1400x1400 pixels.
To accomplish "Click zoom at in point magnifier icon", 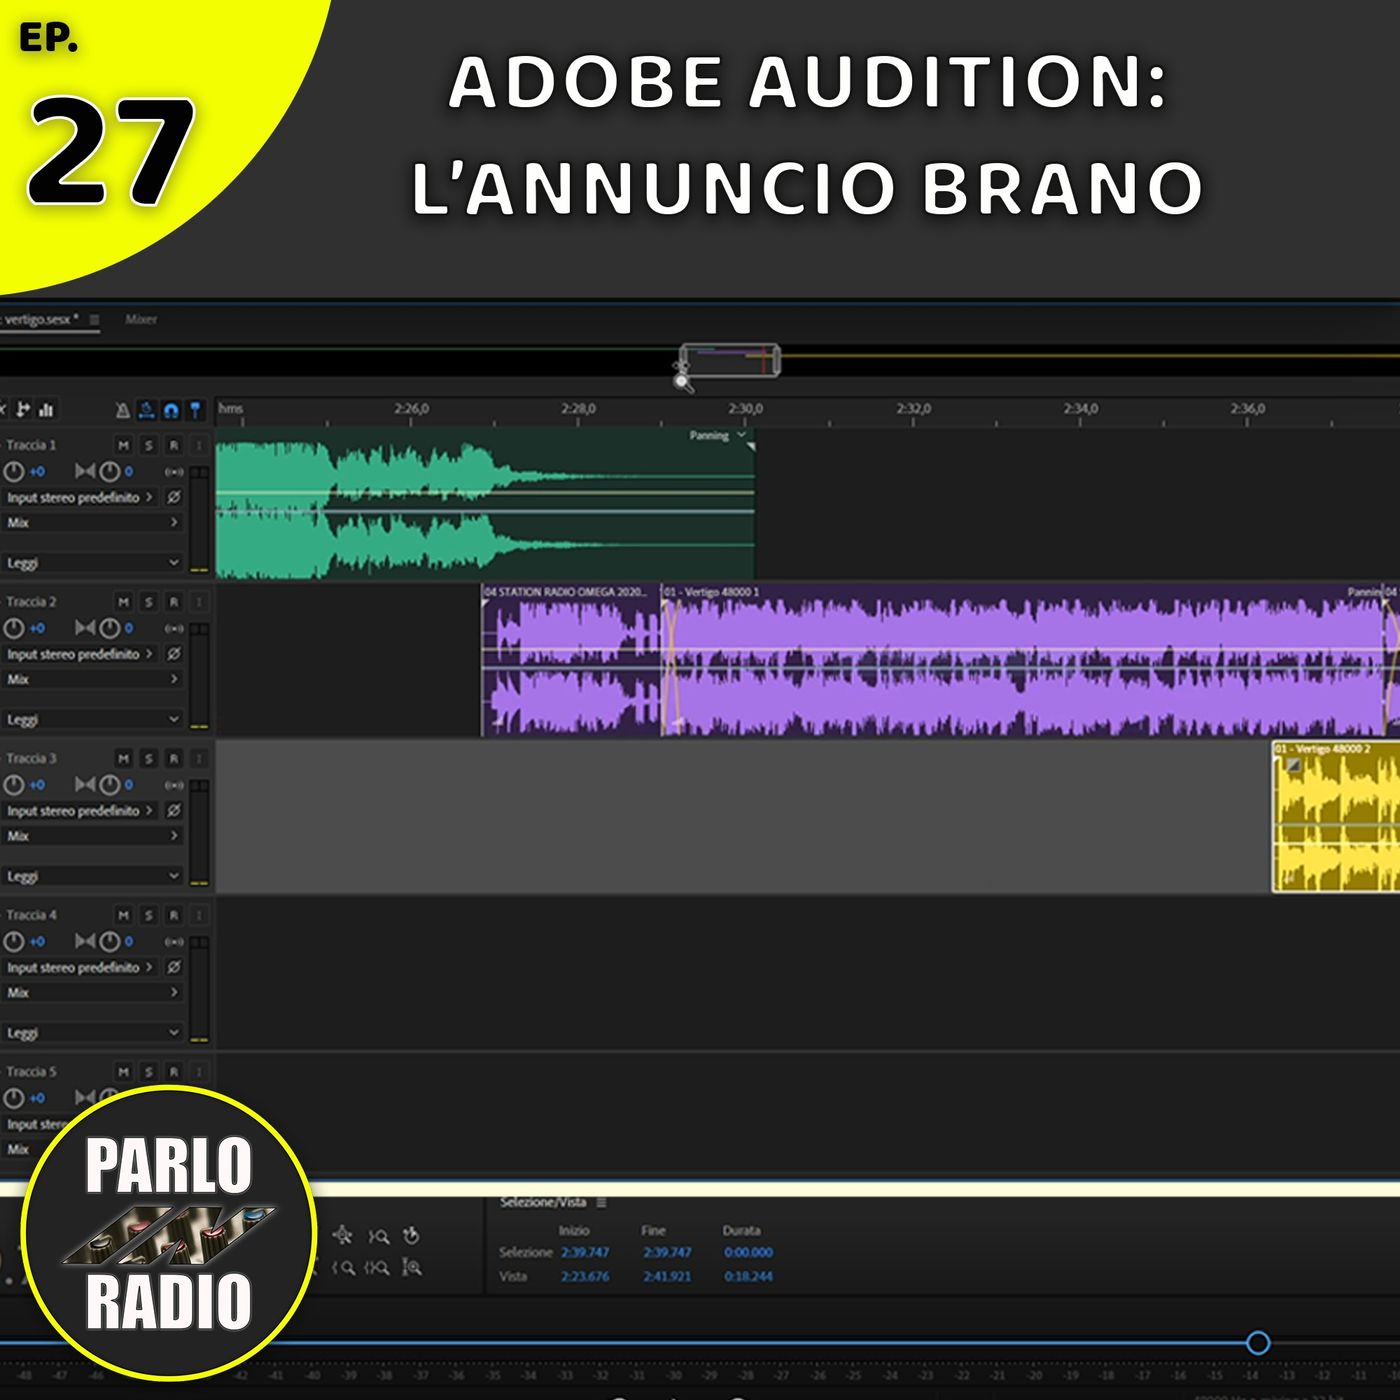I will point(344,1268).
